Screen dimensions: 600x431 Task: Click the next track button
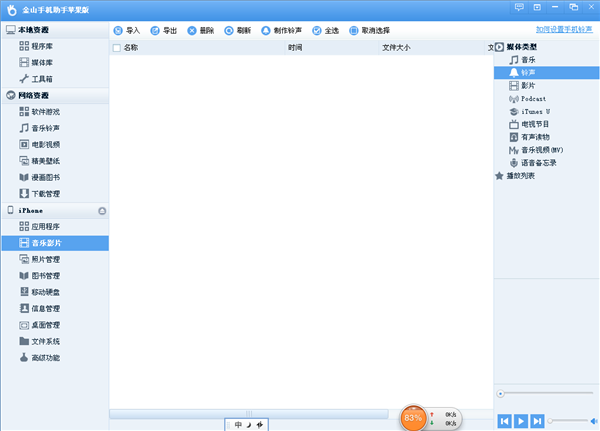tap(537, 421)
